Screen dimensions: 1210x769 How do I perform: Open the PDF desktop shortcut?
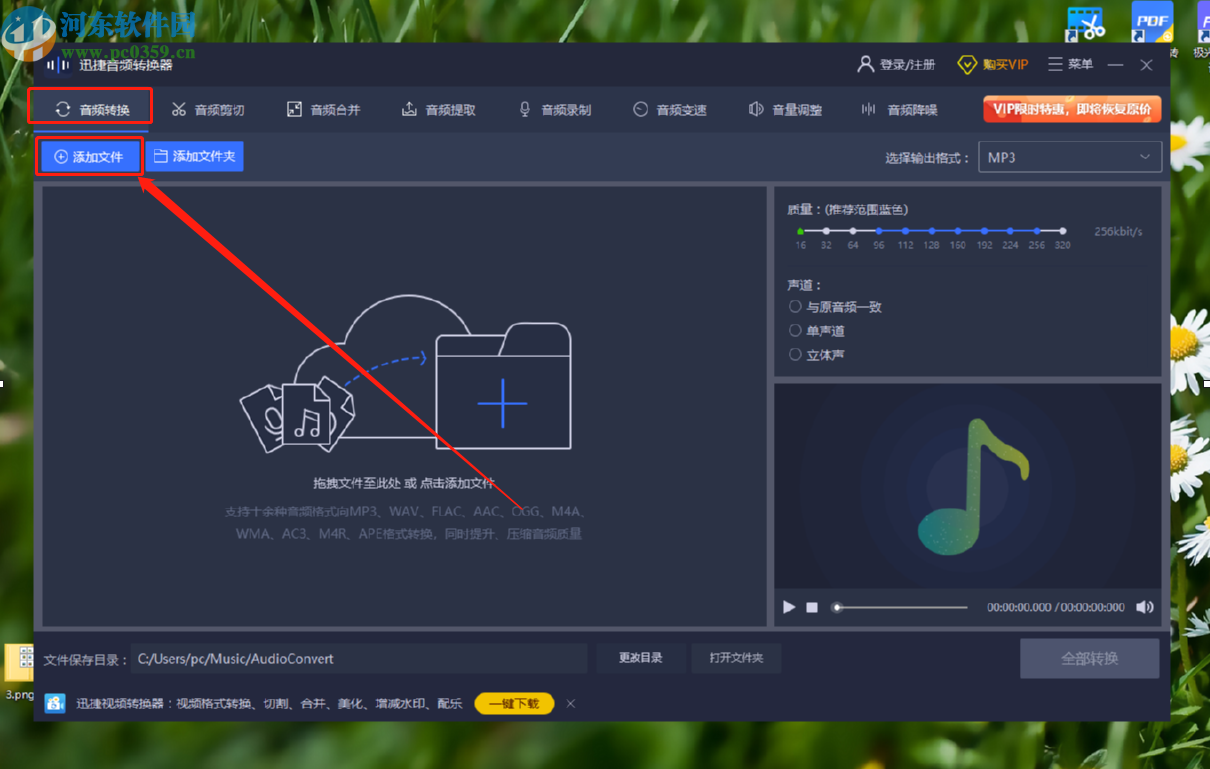(1152, 21)
